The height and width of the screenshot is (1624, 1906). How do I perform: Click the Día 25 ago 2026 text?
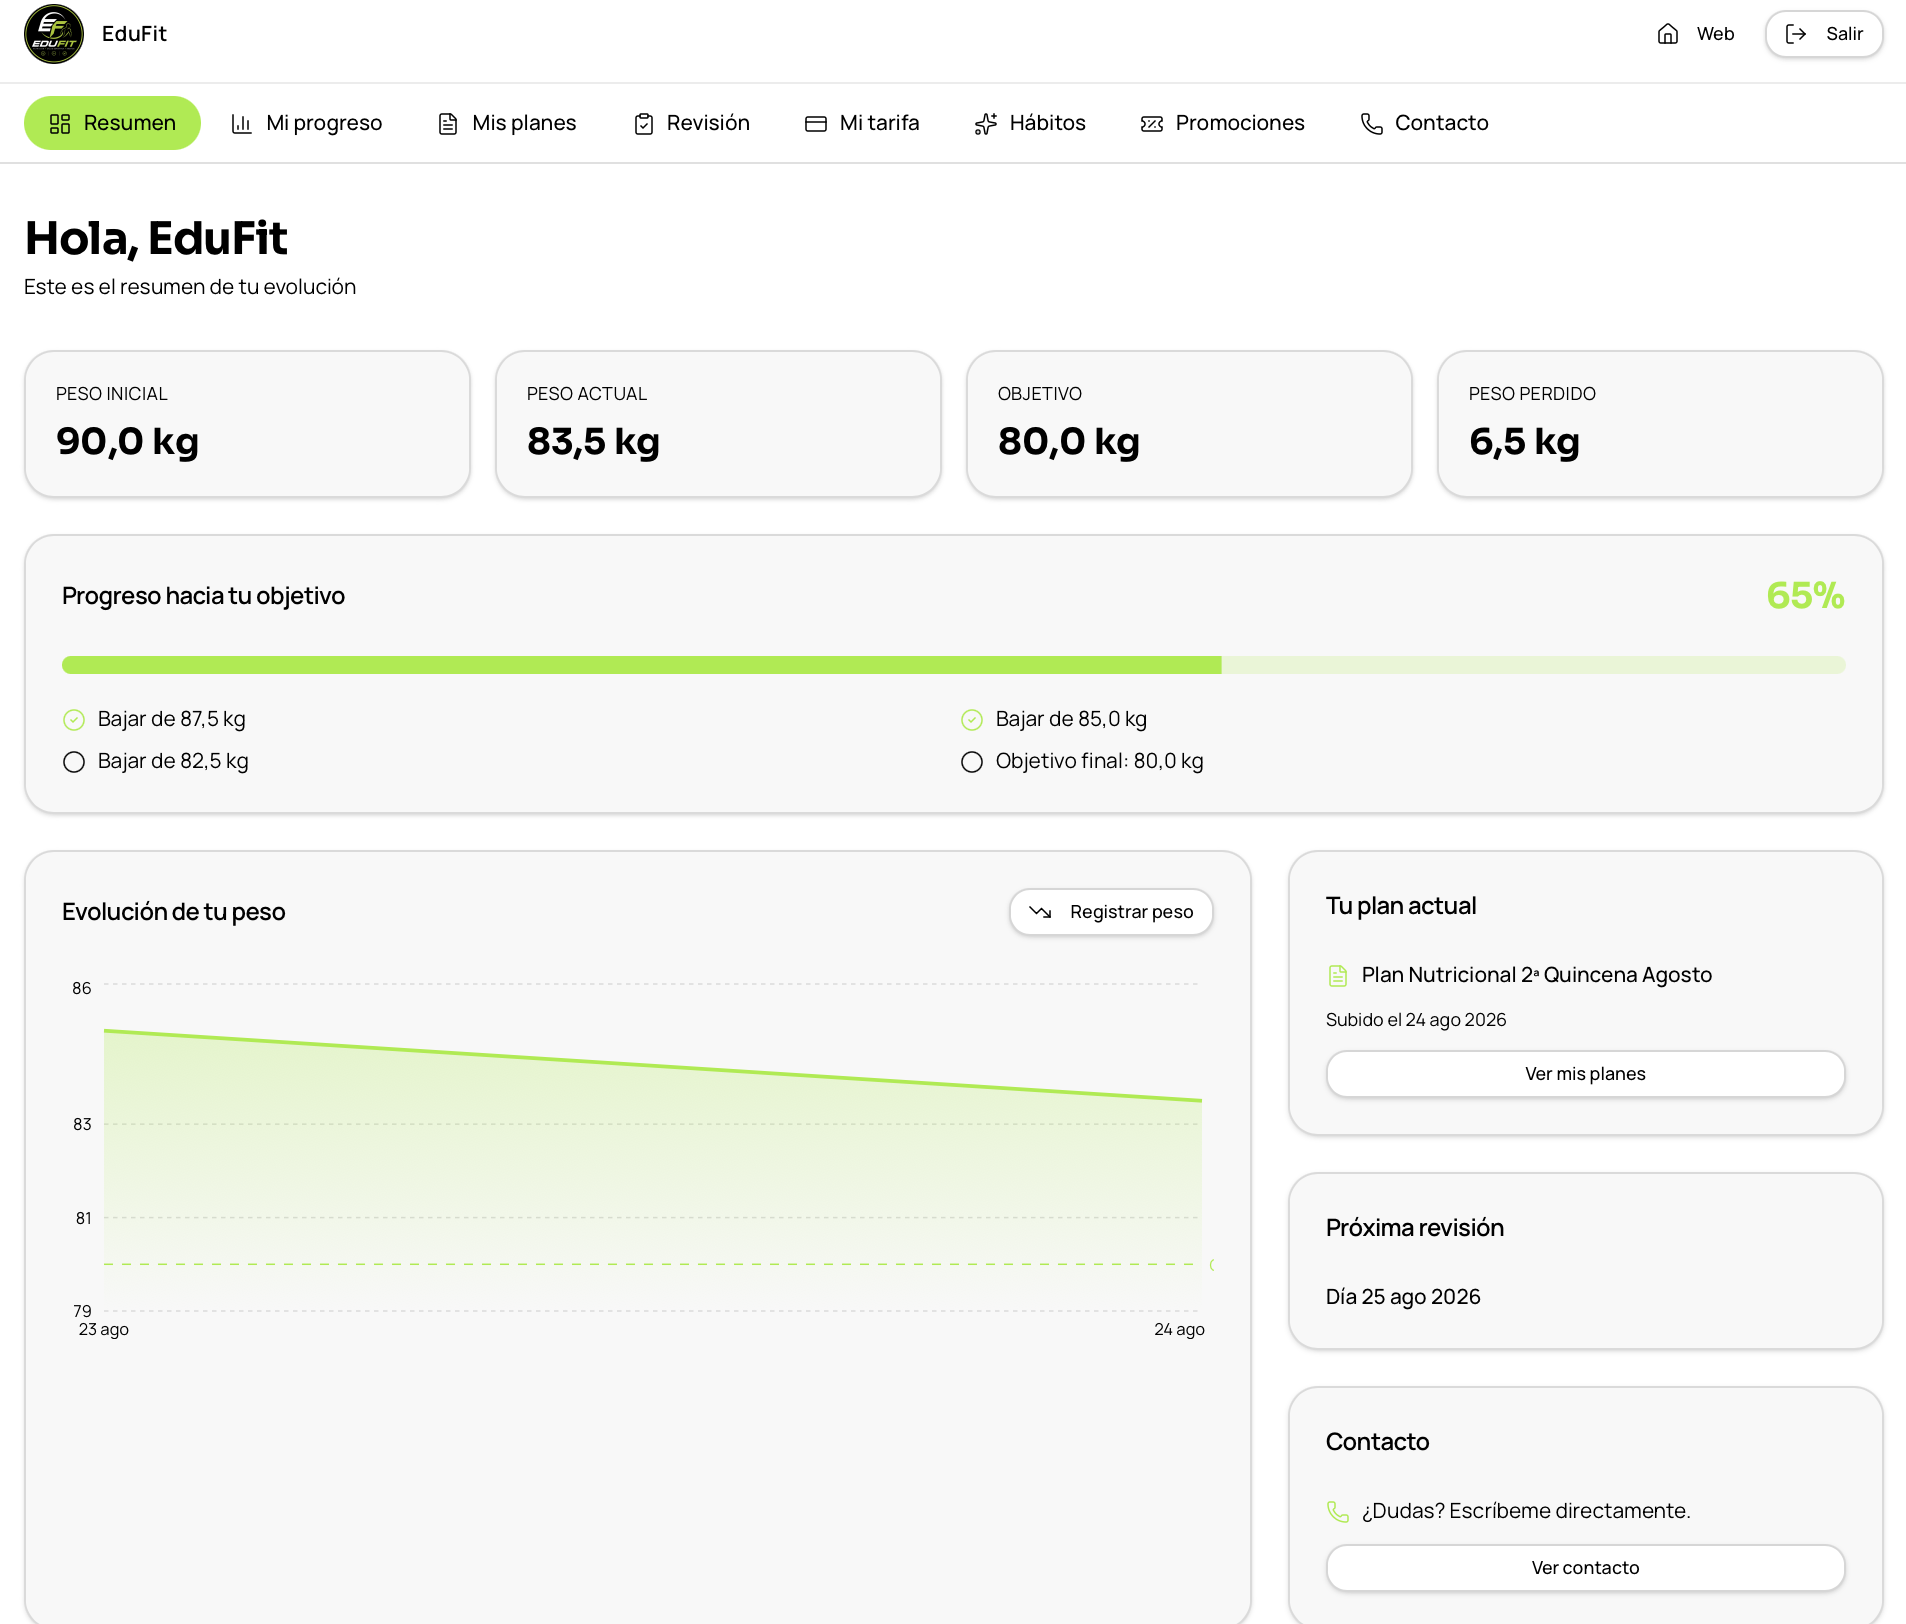pyautogui.click(x=1403, y=1297)
